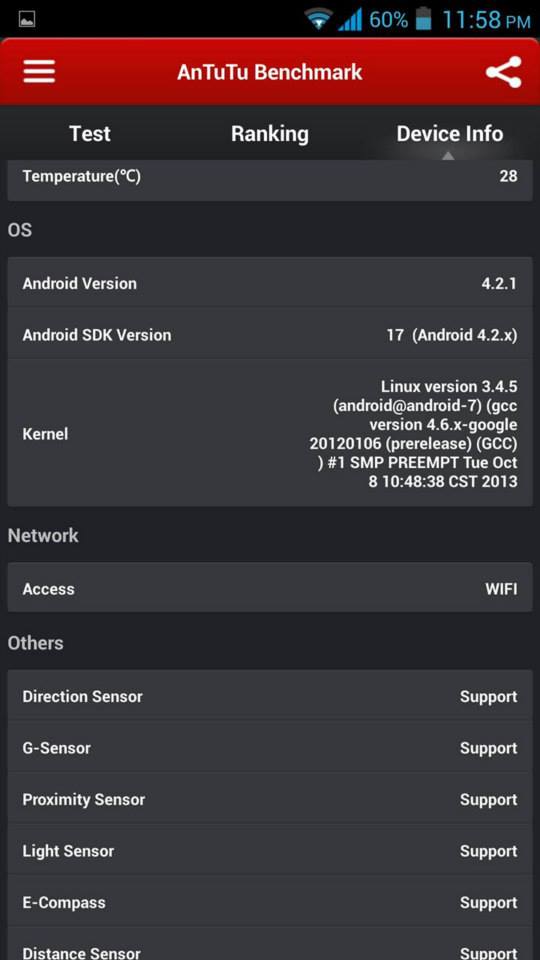
Task: Tap the E-Compass row
Action: pos(270,902)
